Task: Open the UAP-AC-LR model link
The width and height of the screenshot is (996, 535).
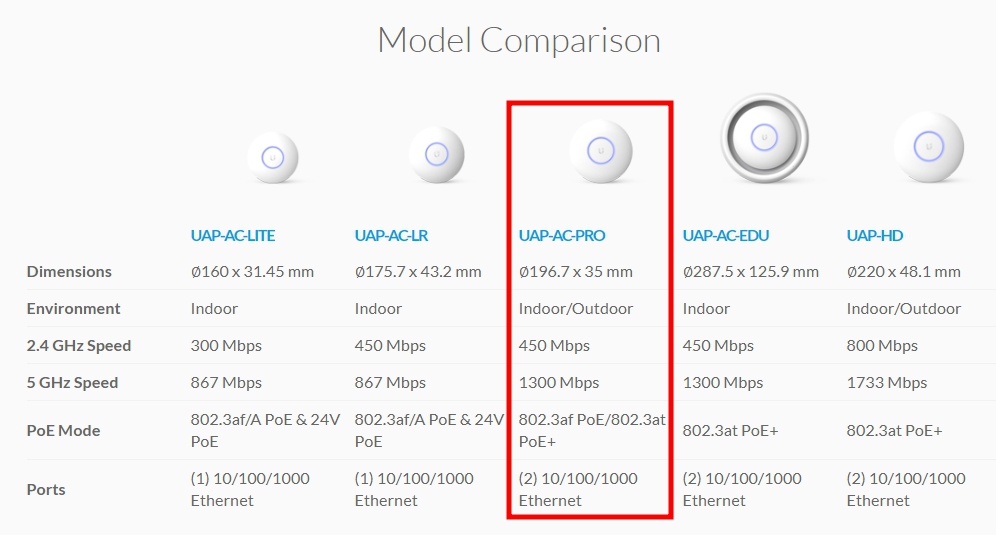Action: point(391,236)
